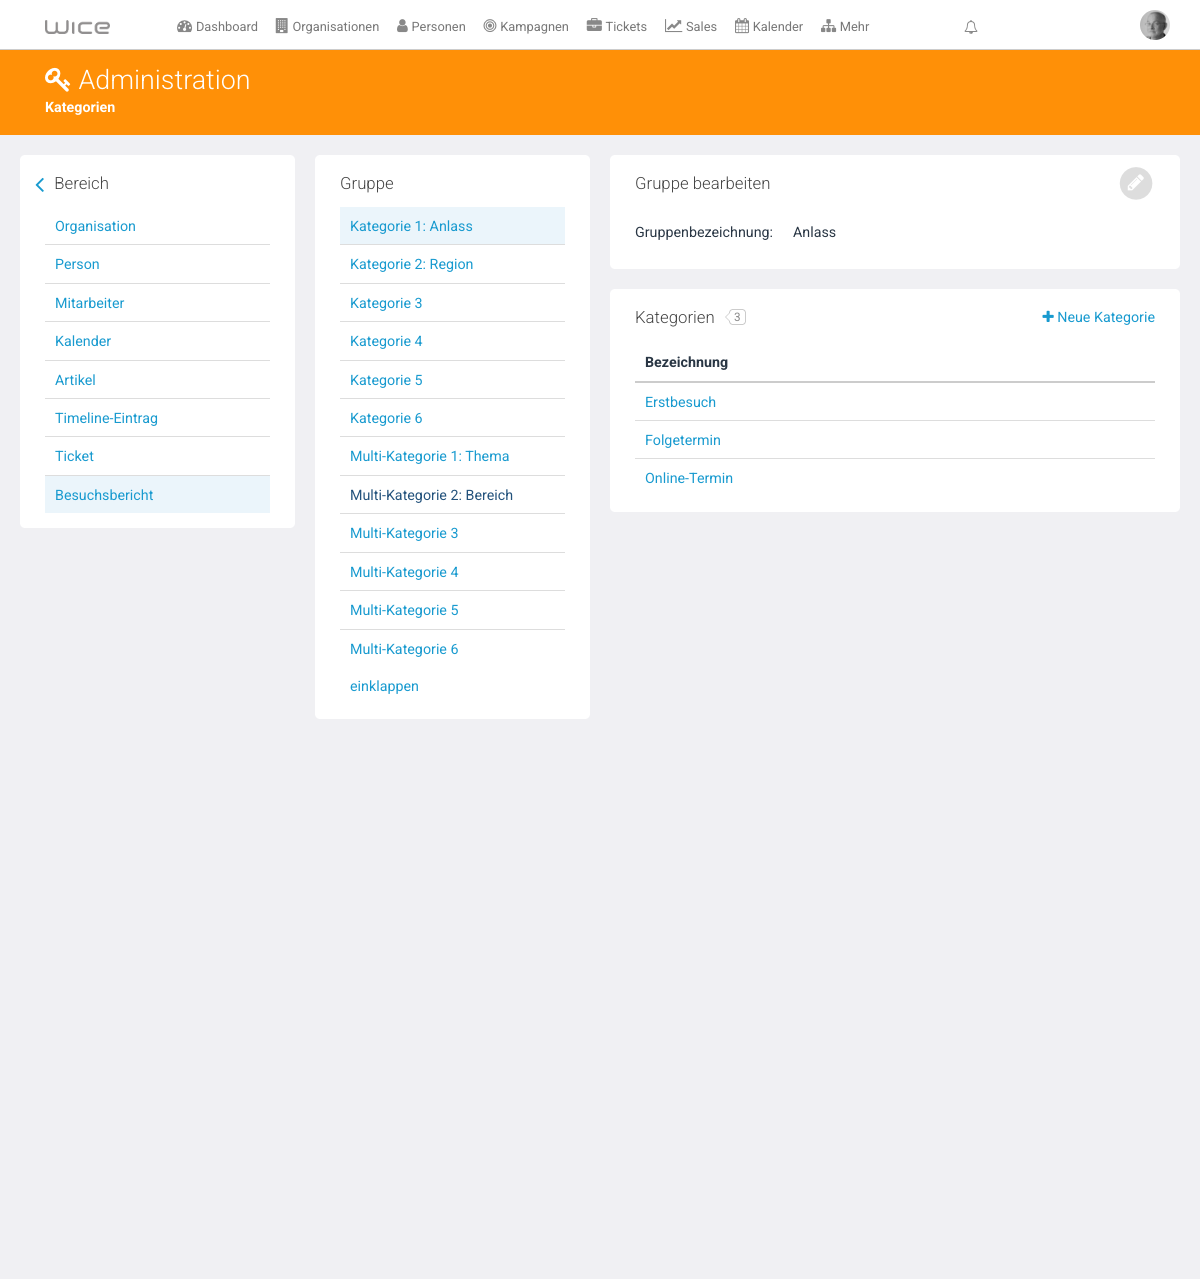Click the Tickets briefcase icon
1200x1279 pixels.
click(x=594, y=26)
